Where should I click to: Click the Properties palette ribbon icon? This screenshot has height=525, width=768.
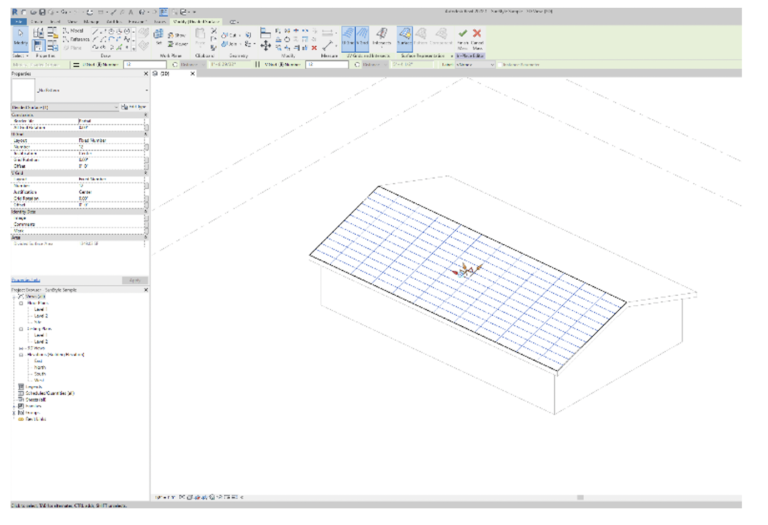coord(39,46)
